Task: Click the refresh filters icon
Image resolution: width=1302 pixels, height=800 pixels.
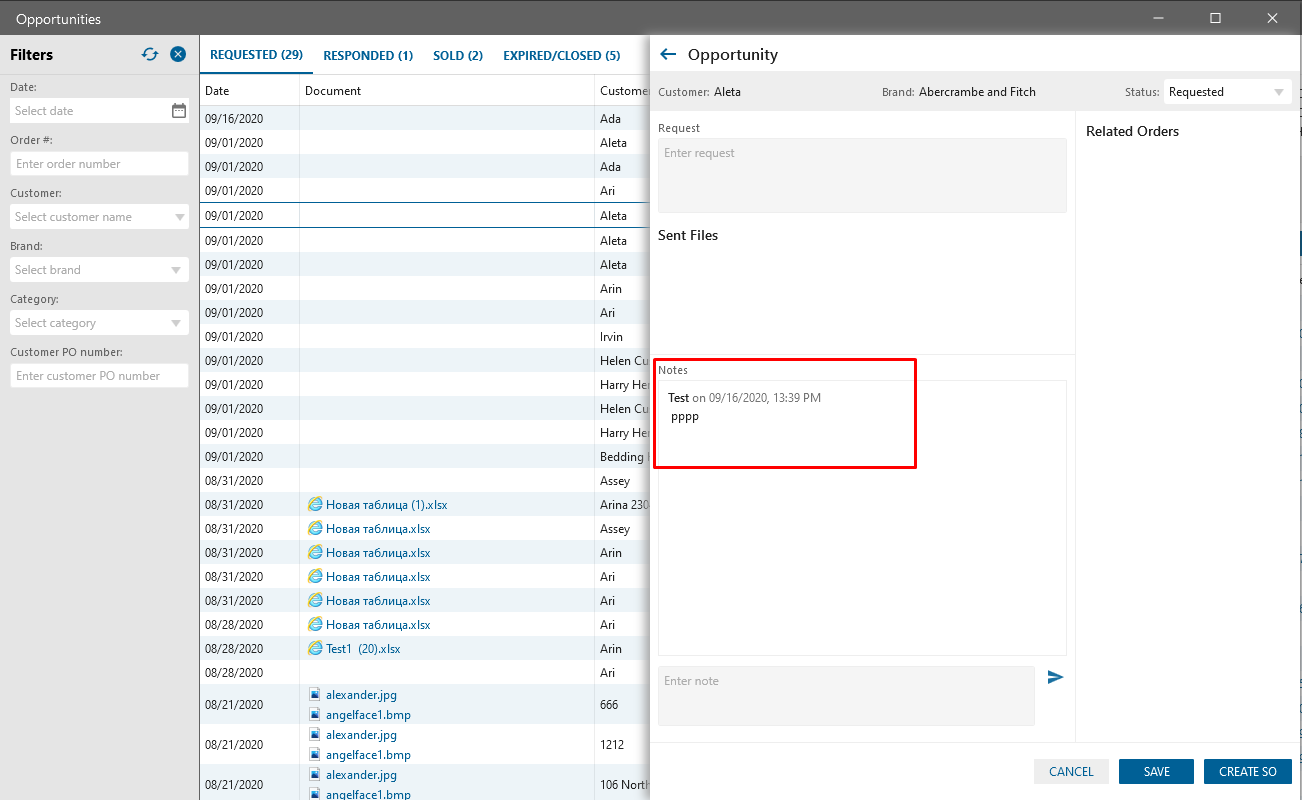Action: click(150, 54)
